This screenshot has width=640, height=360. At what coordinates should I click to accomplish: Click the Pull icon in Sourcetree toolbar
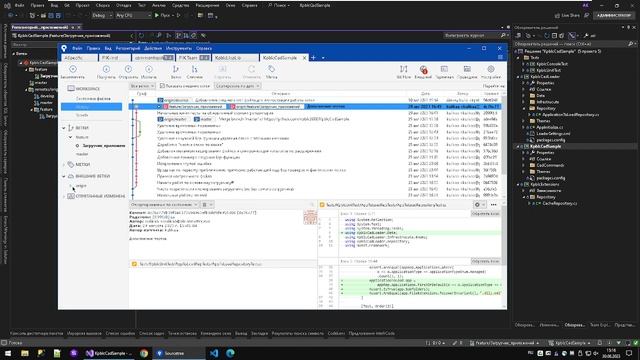coord(106,69)
